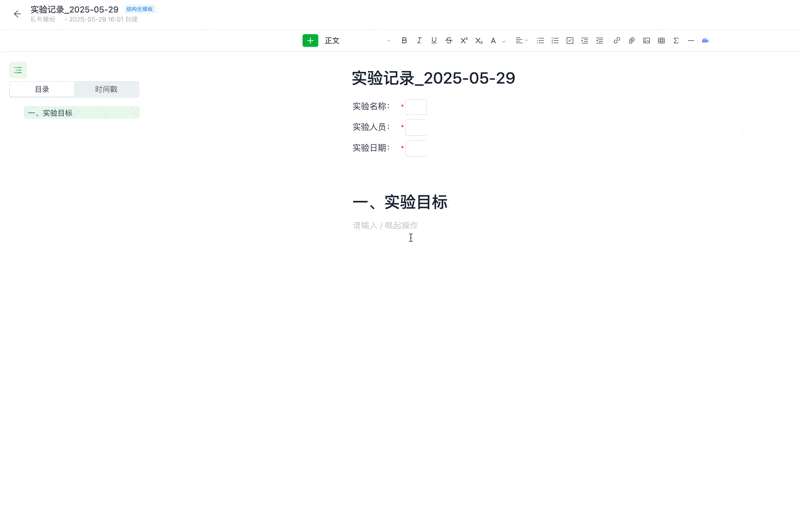This screenshot has width=800, height=505.
Task: Expand the font color options arrow
Action: point(504,41)
